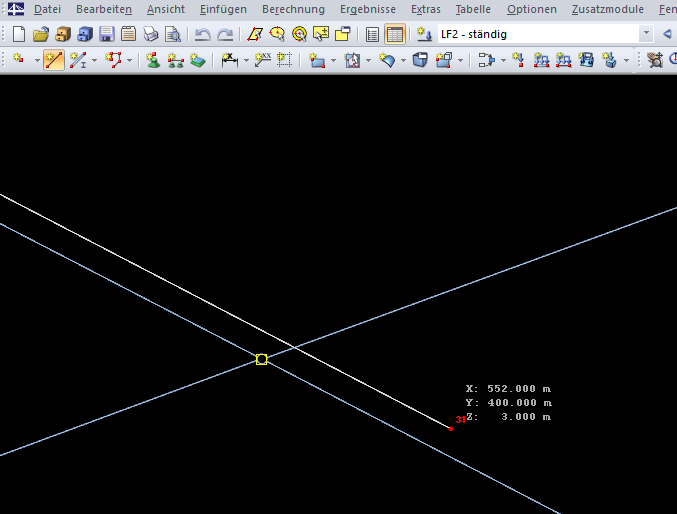677x514 pixels.
Task: Create a new curved surface
Action: click(x=387, y=60)
